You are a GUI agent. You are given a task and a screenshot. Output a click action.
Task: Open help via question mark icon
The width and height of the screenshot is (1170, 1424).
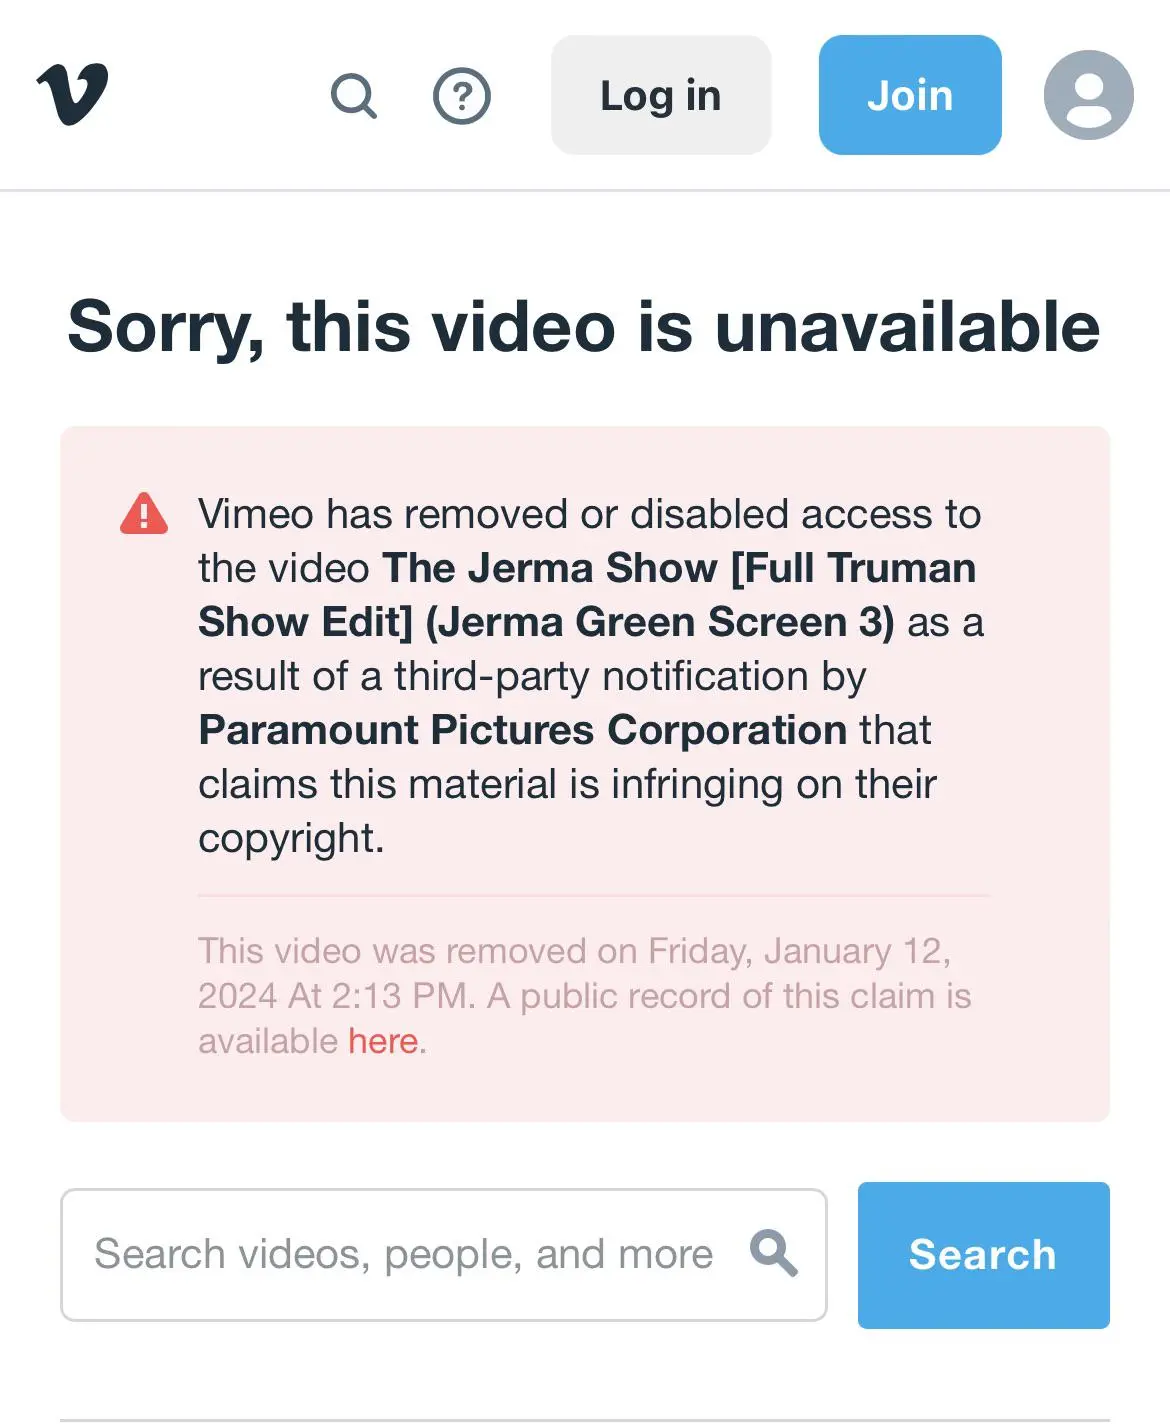coord(462,96)
